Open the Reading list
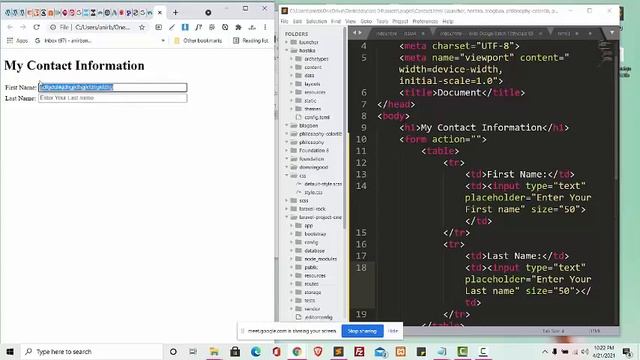This screenshot has height=360, width=640. click(x=251, y=40)
